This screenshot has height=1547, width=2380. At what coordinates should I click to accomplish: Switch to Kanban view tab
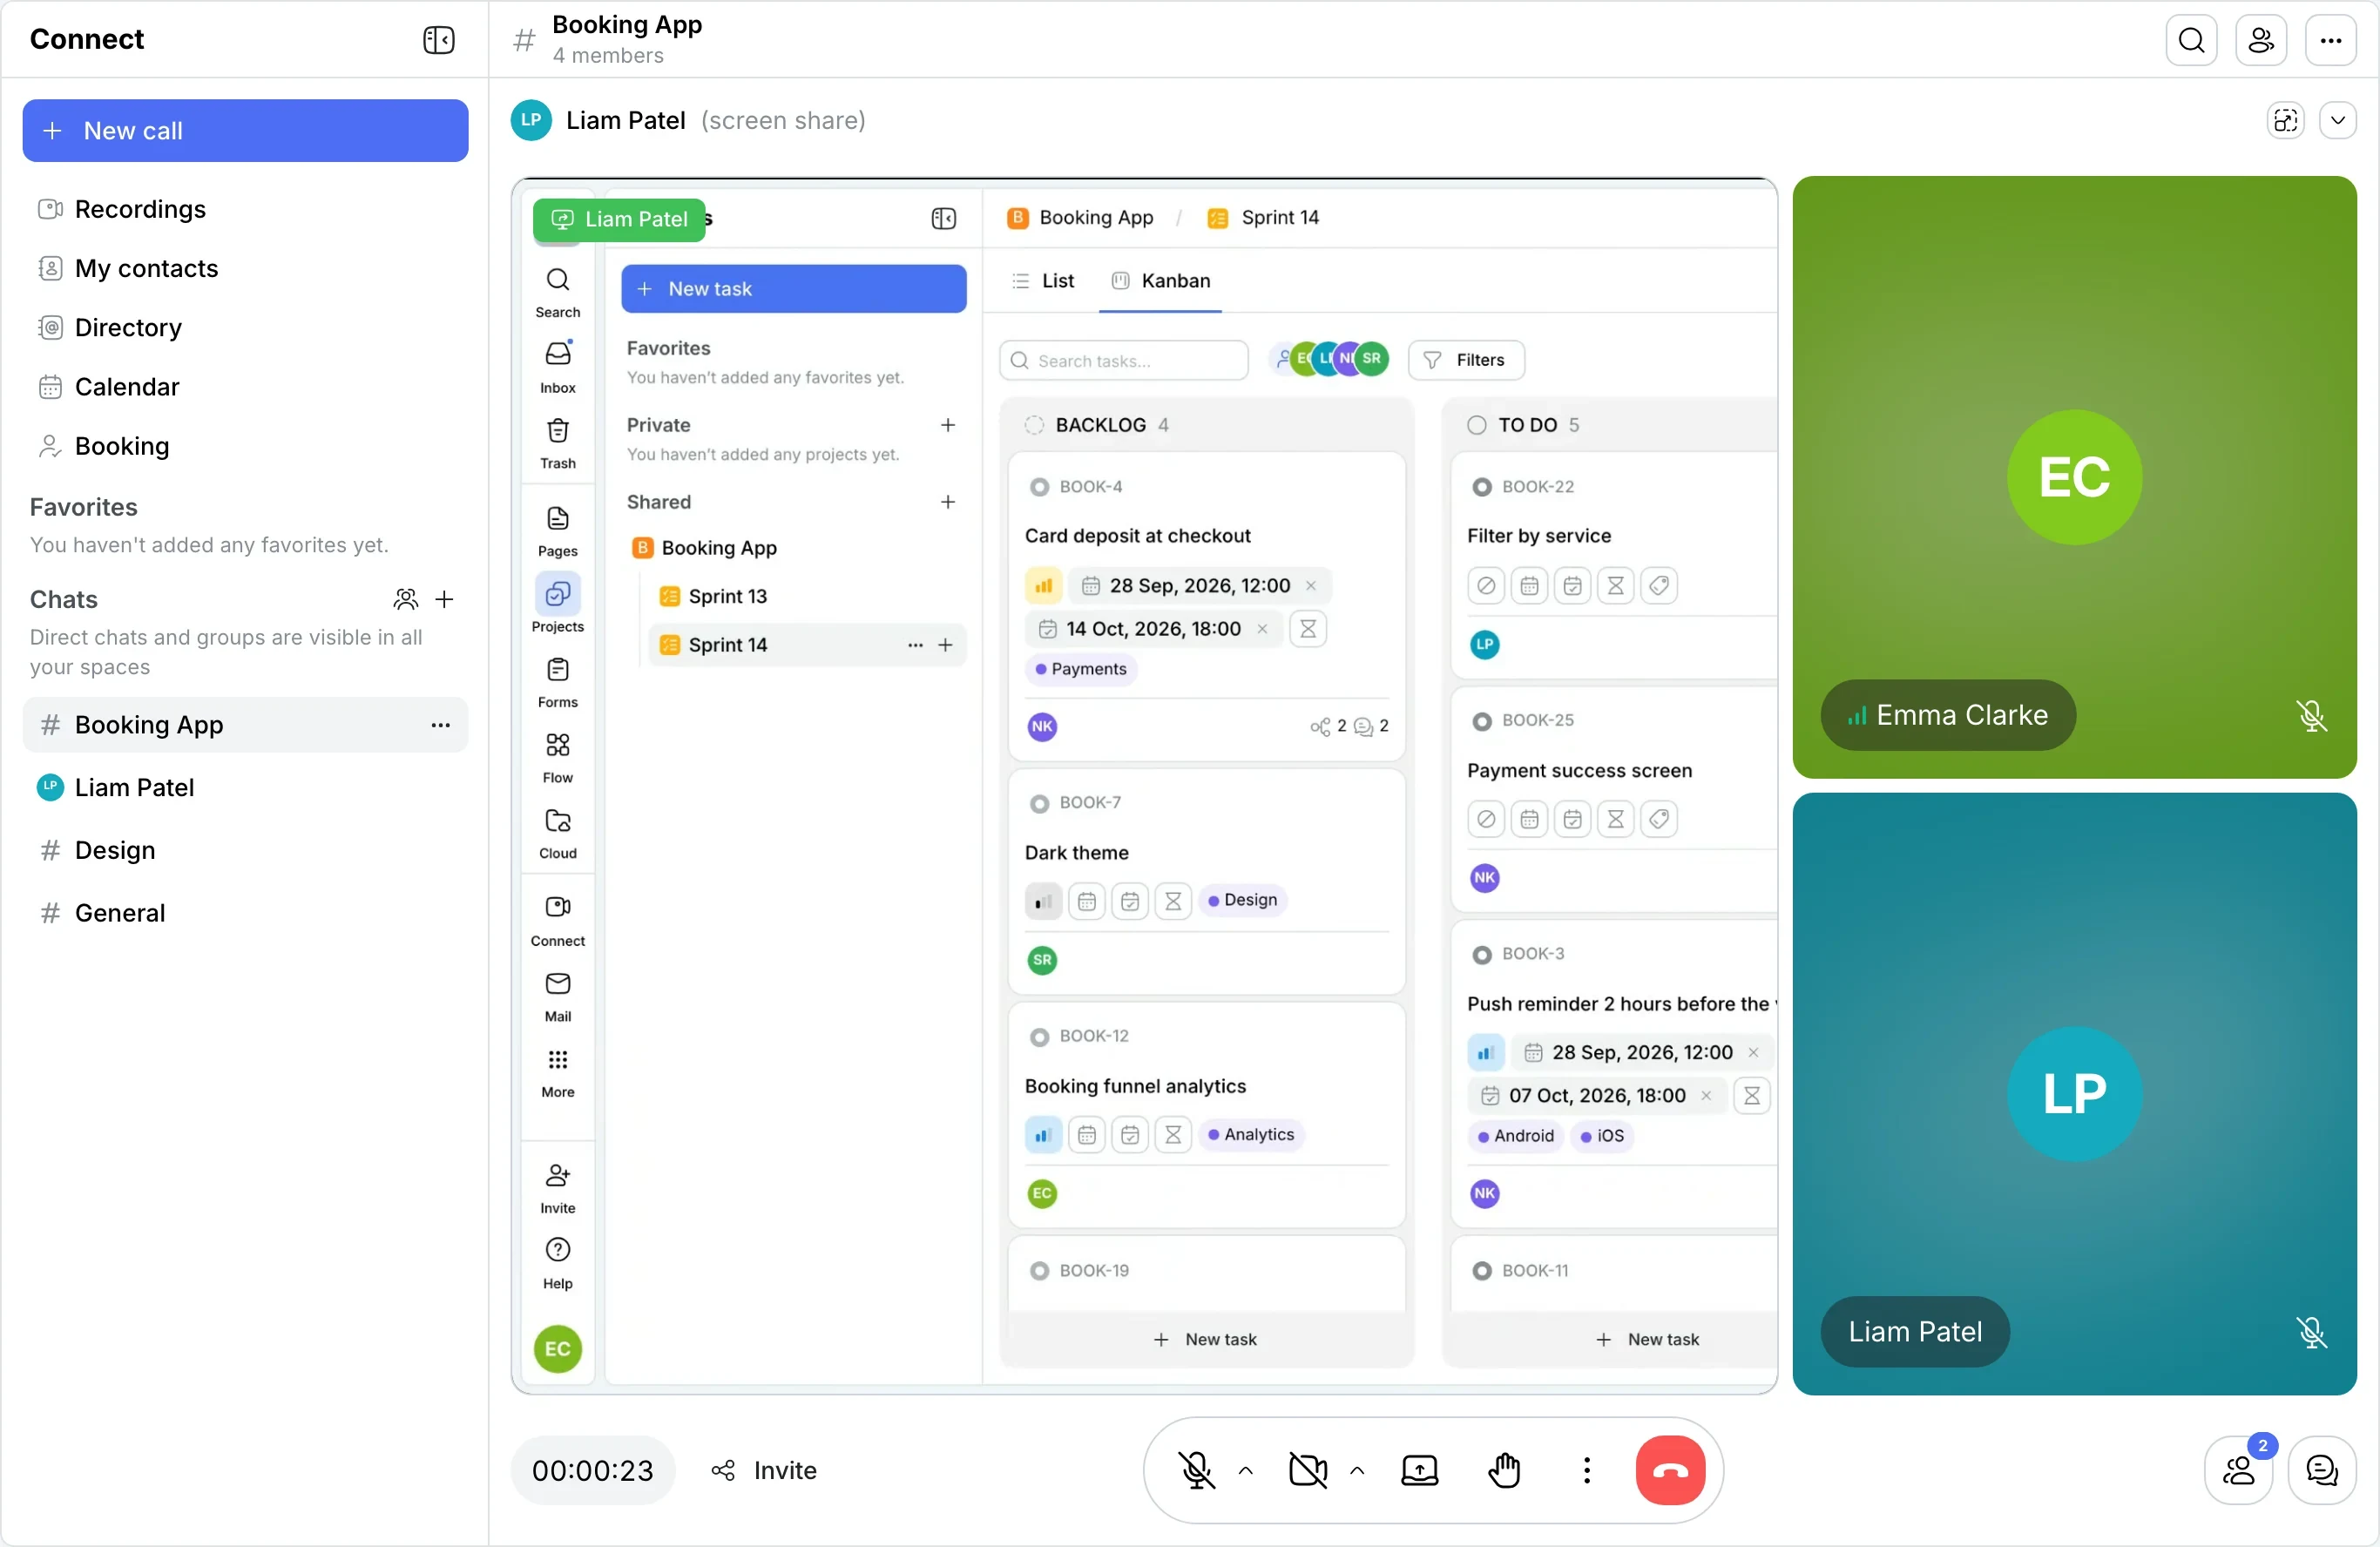[1160, 281]
